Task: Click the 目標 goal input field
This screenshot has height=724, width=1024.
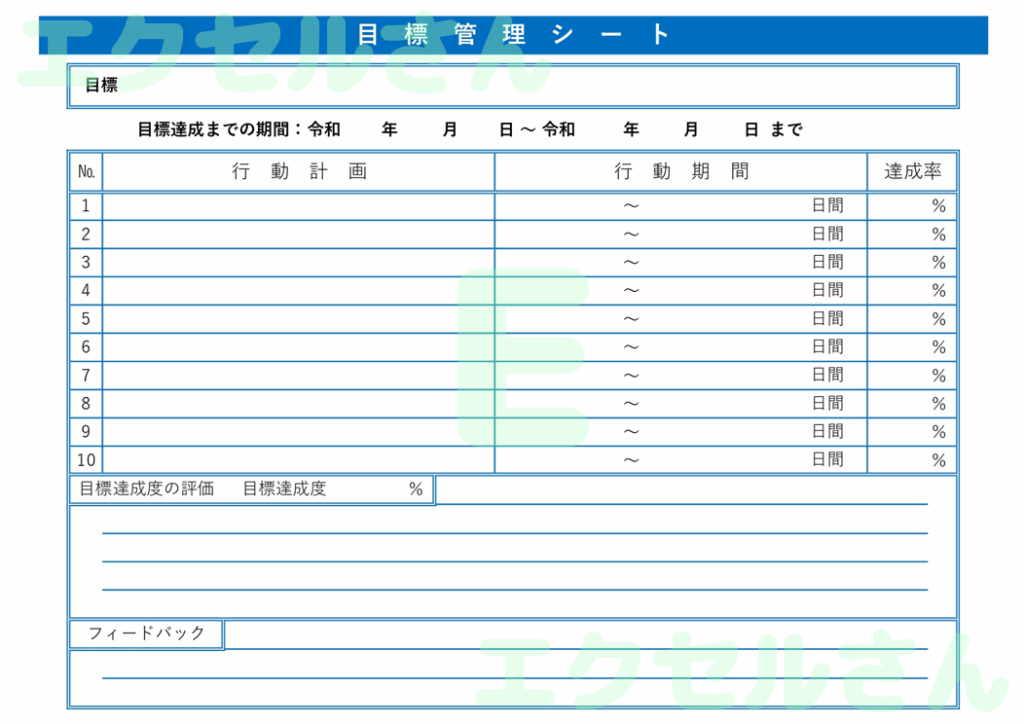Action: pos(500,85)
